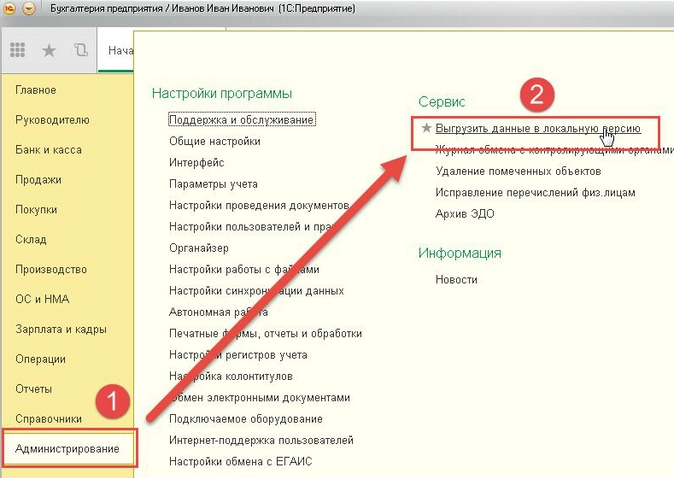This screenshot has width=674, height=478.
Task: Click the 1C application logo icon
Action: 10,8
